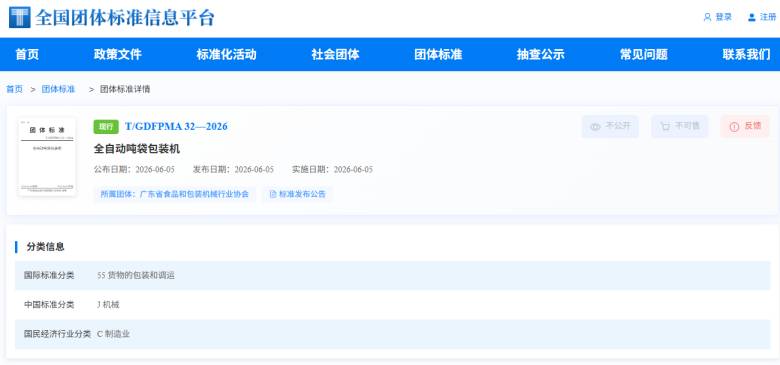
Task: Click the 全国团体标准信息平台 site title
Action: coord(125,17)
